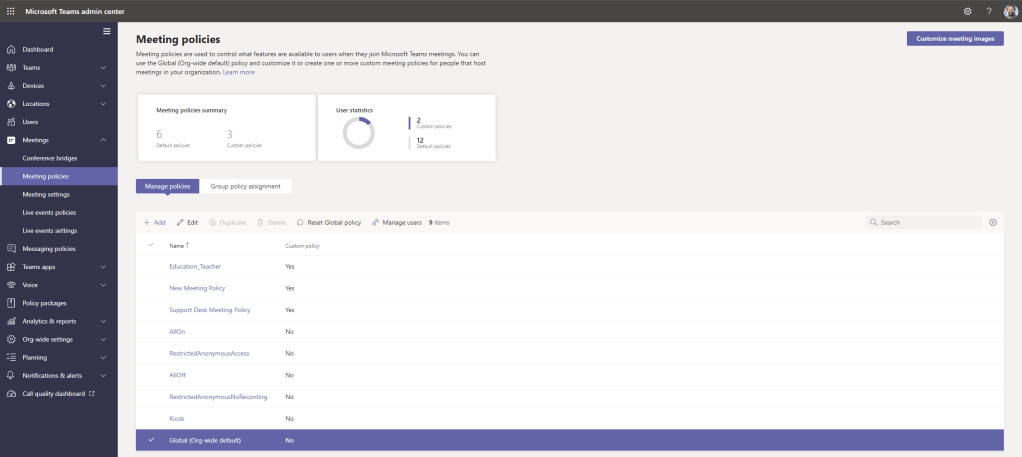Open the user profile avatar
The height and width of the screenshot is (457, 1022).
(x=1010, y=11)
